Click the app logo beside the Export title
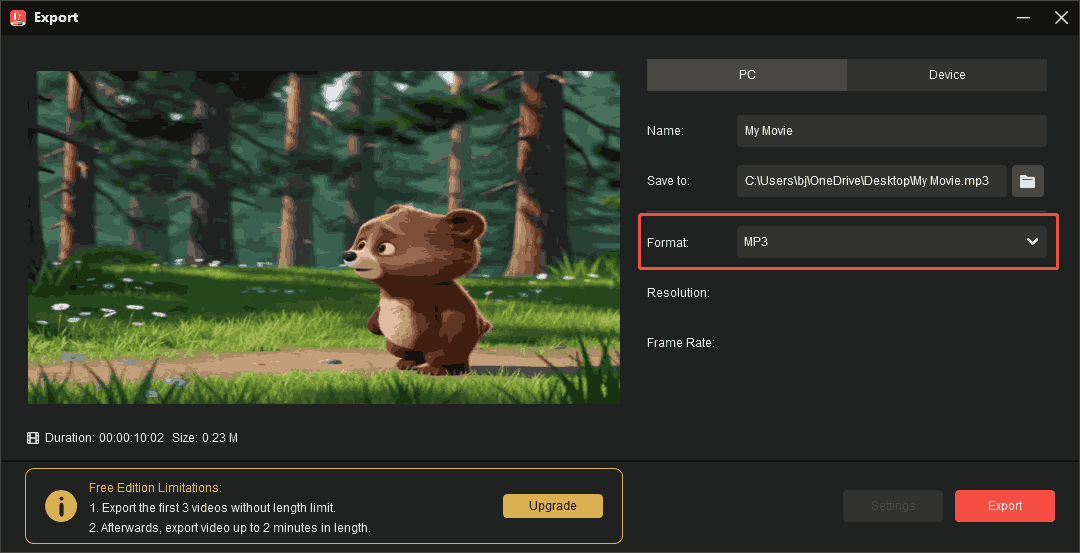Viewport: 1080px width, 553px height. pos(18,17)
